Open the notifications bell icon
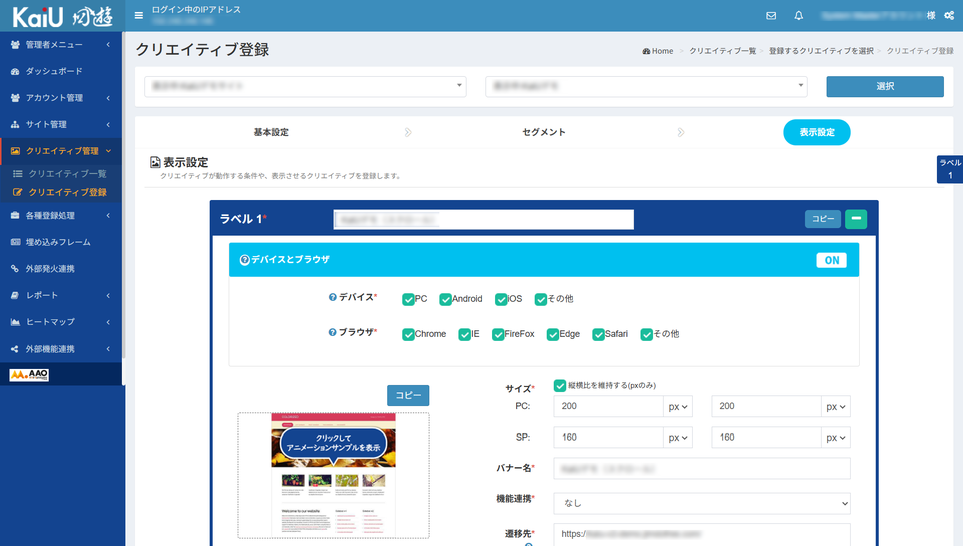The width and height of the screenshot is (963, 546). pos(798,15)
